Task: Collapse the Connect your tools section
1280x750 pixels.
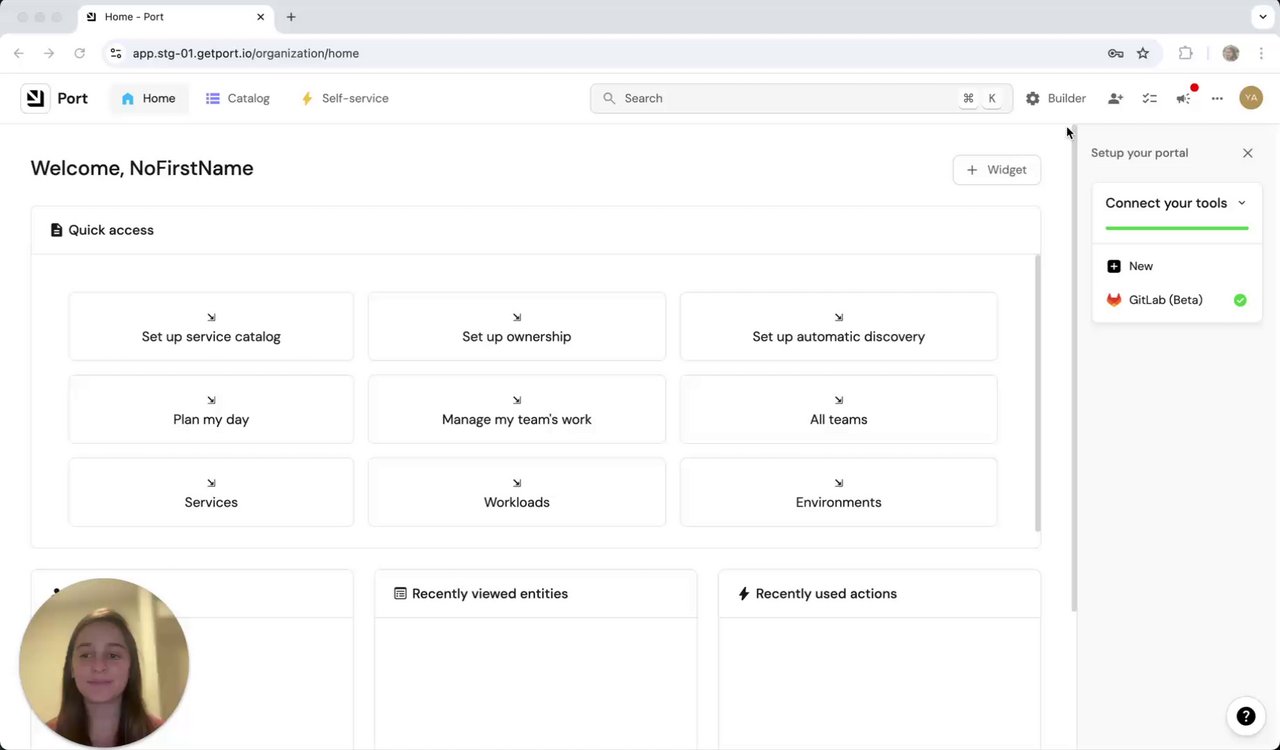Action: 1242,203
